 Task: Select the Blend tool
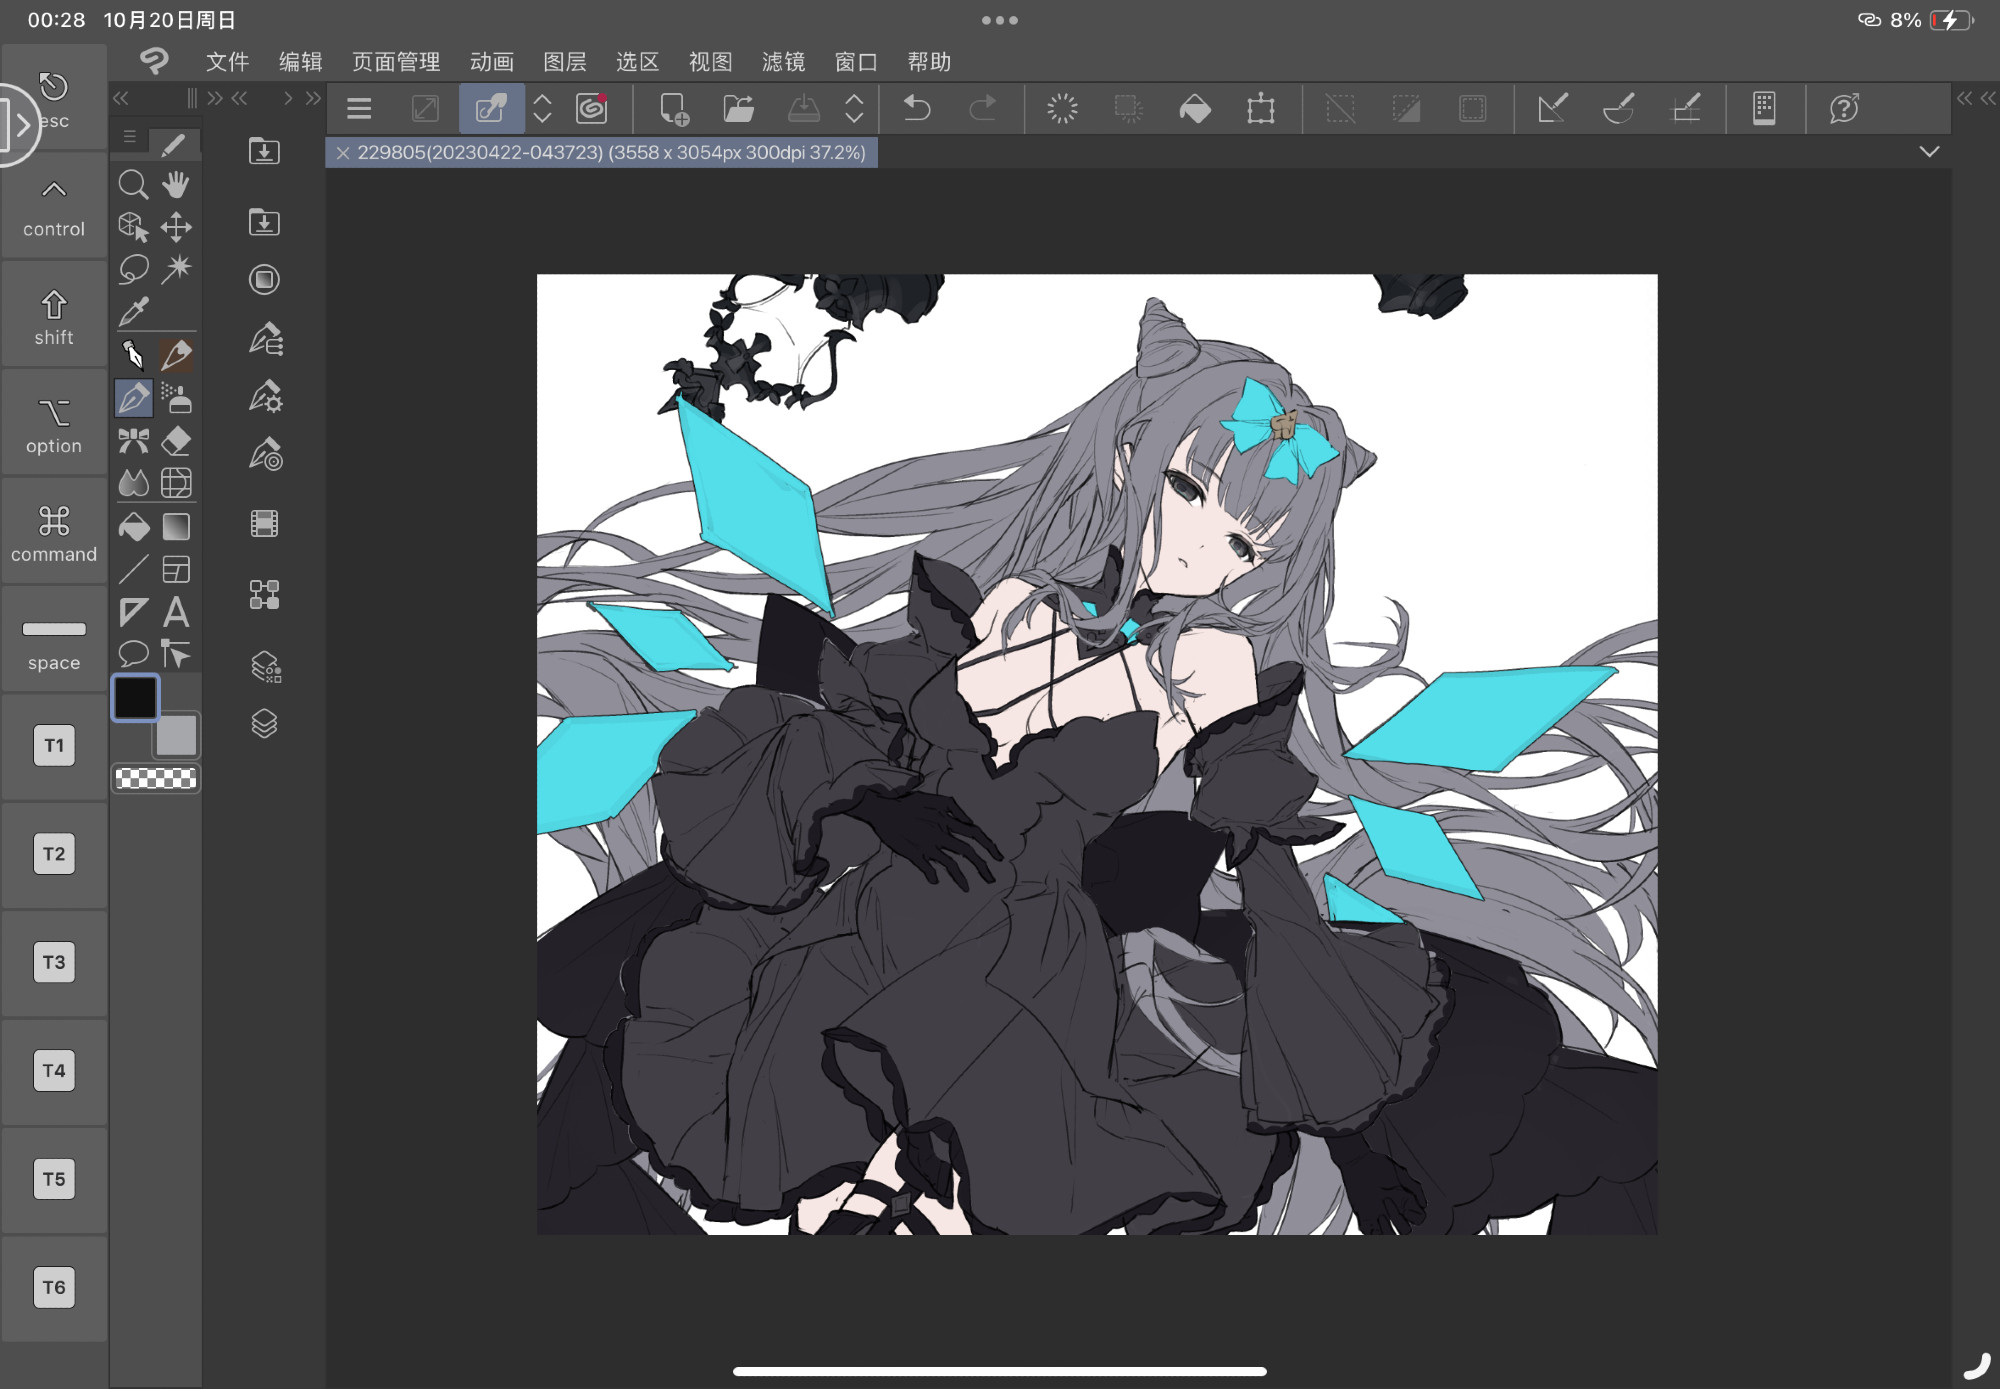133,483
